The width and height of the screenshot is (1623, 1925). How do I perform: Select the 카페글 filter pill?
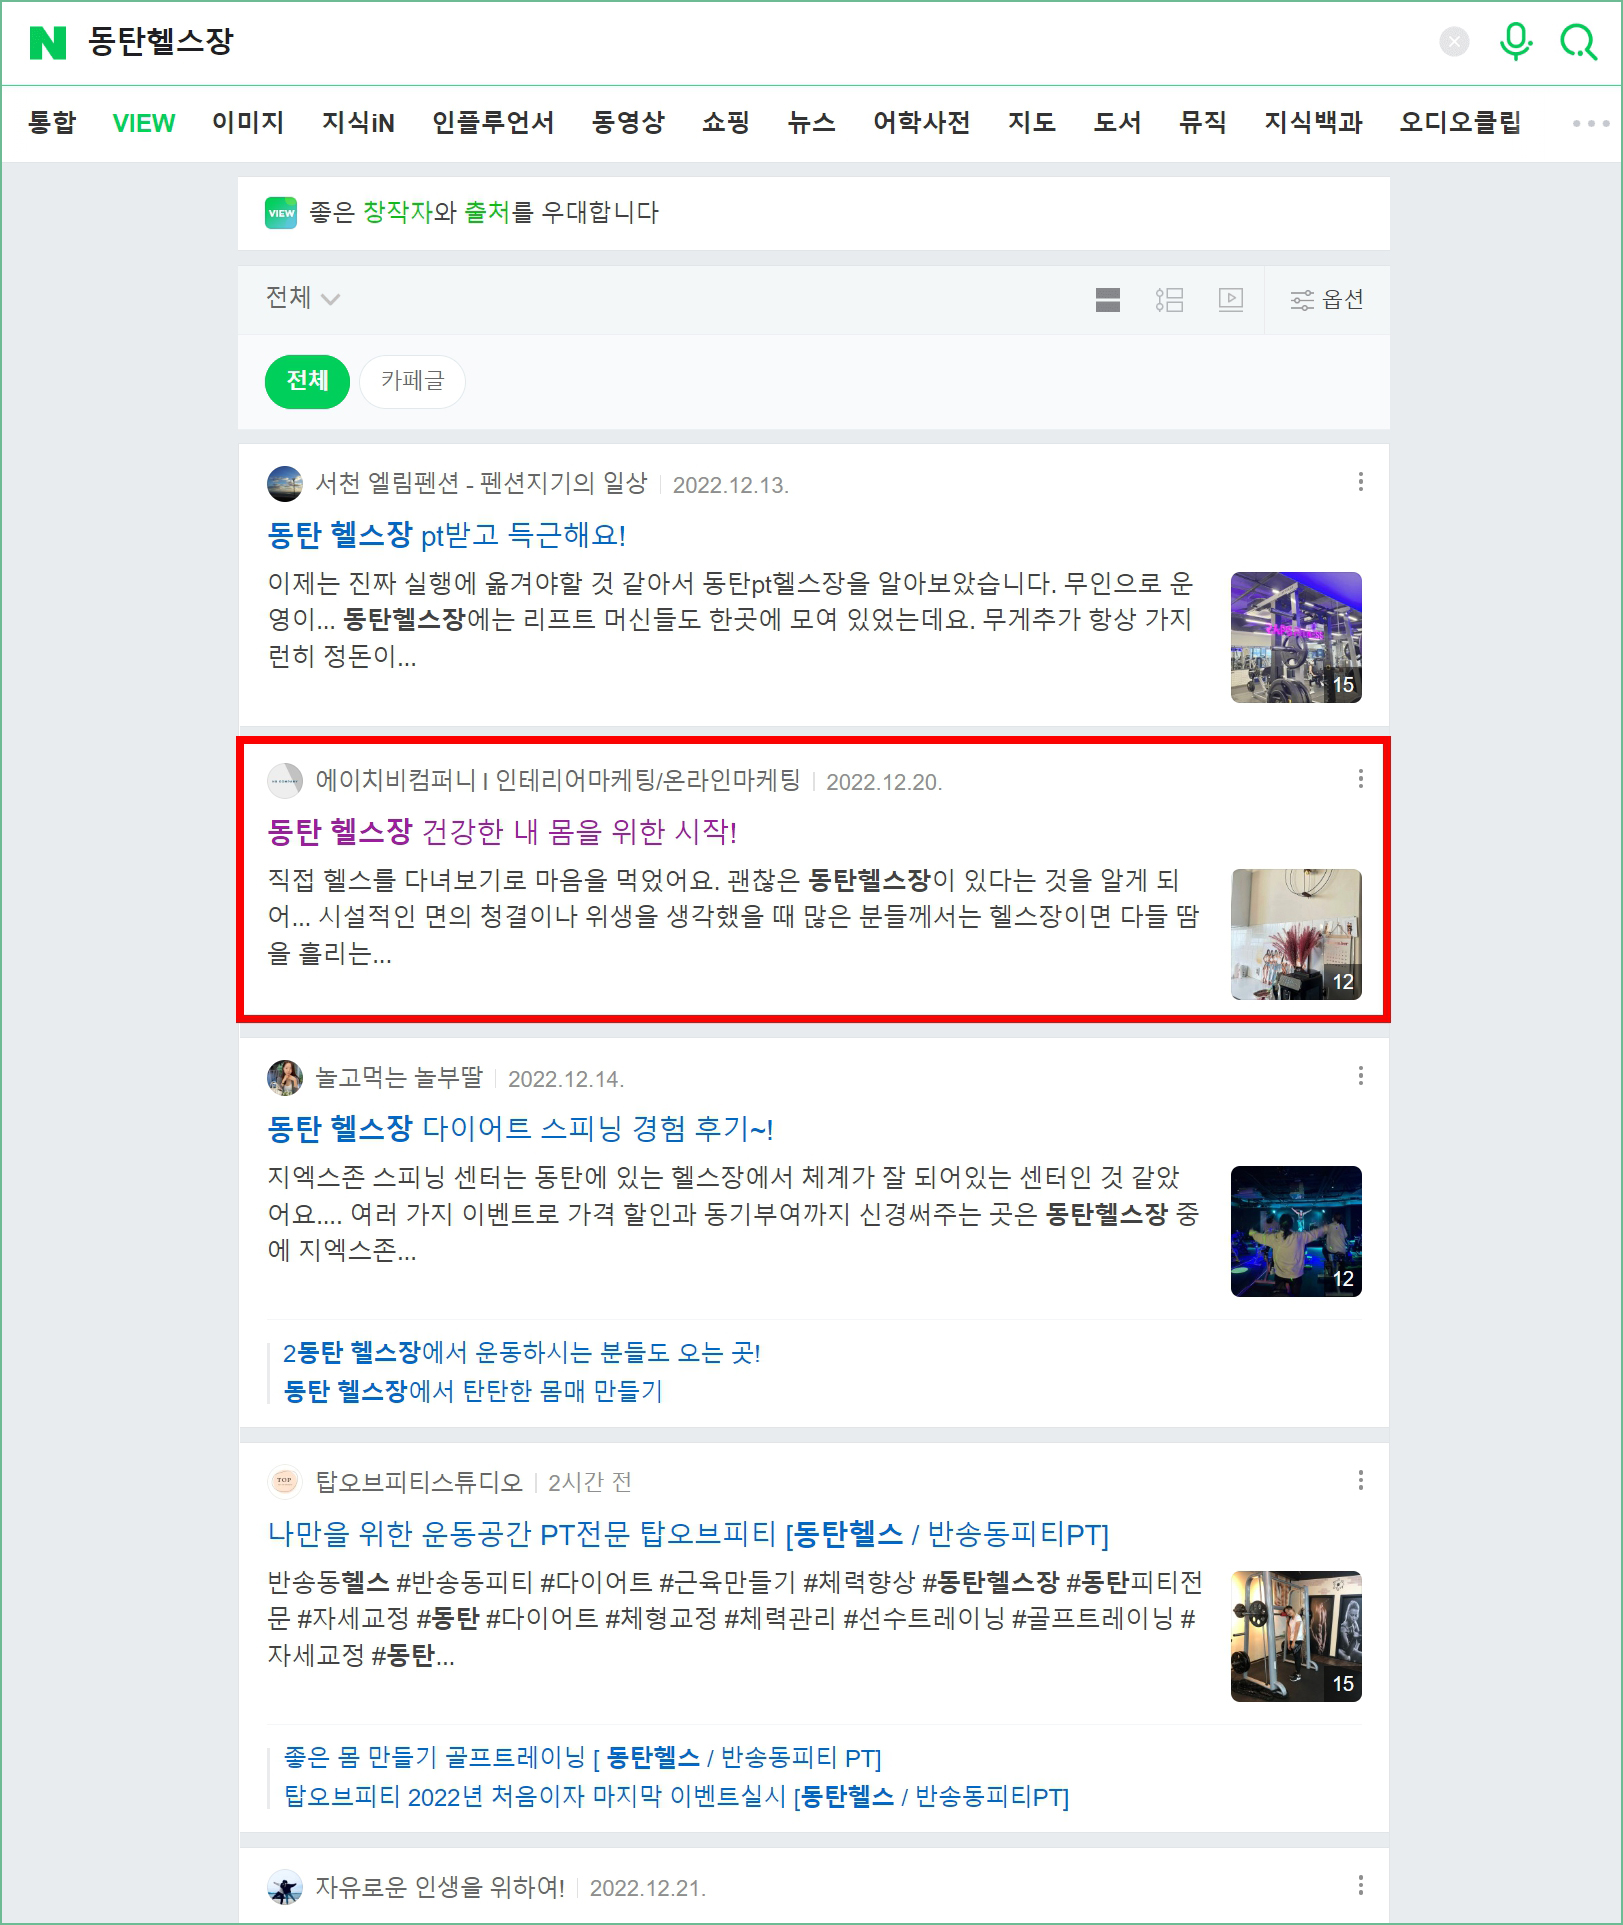click(412, 381)
